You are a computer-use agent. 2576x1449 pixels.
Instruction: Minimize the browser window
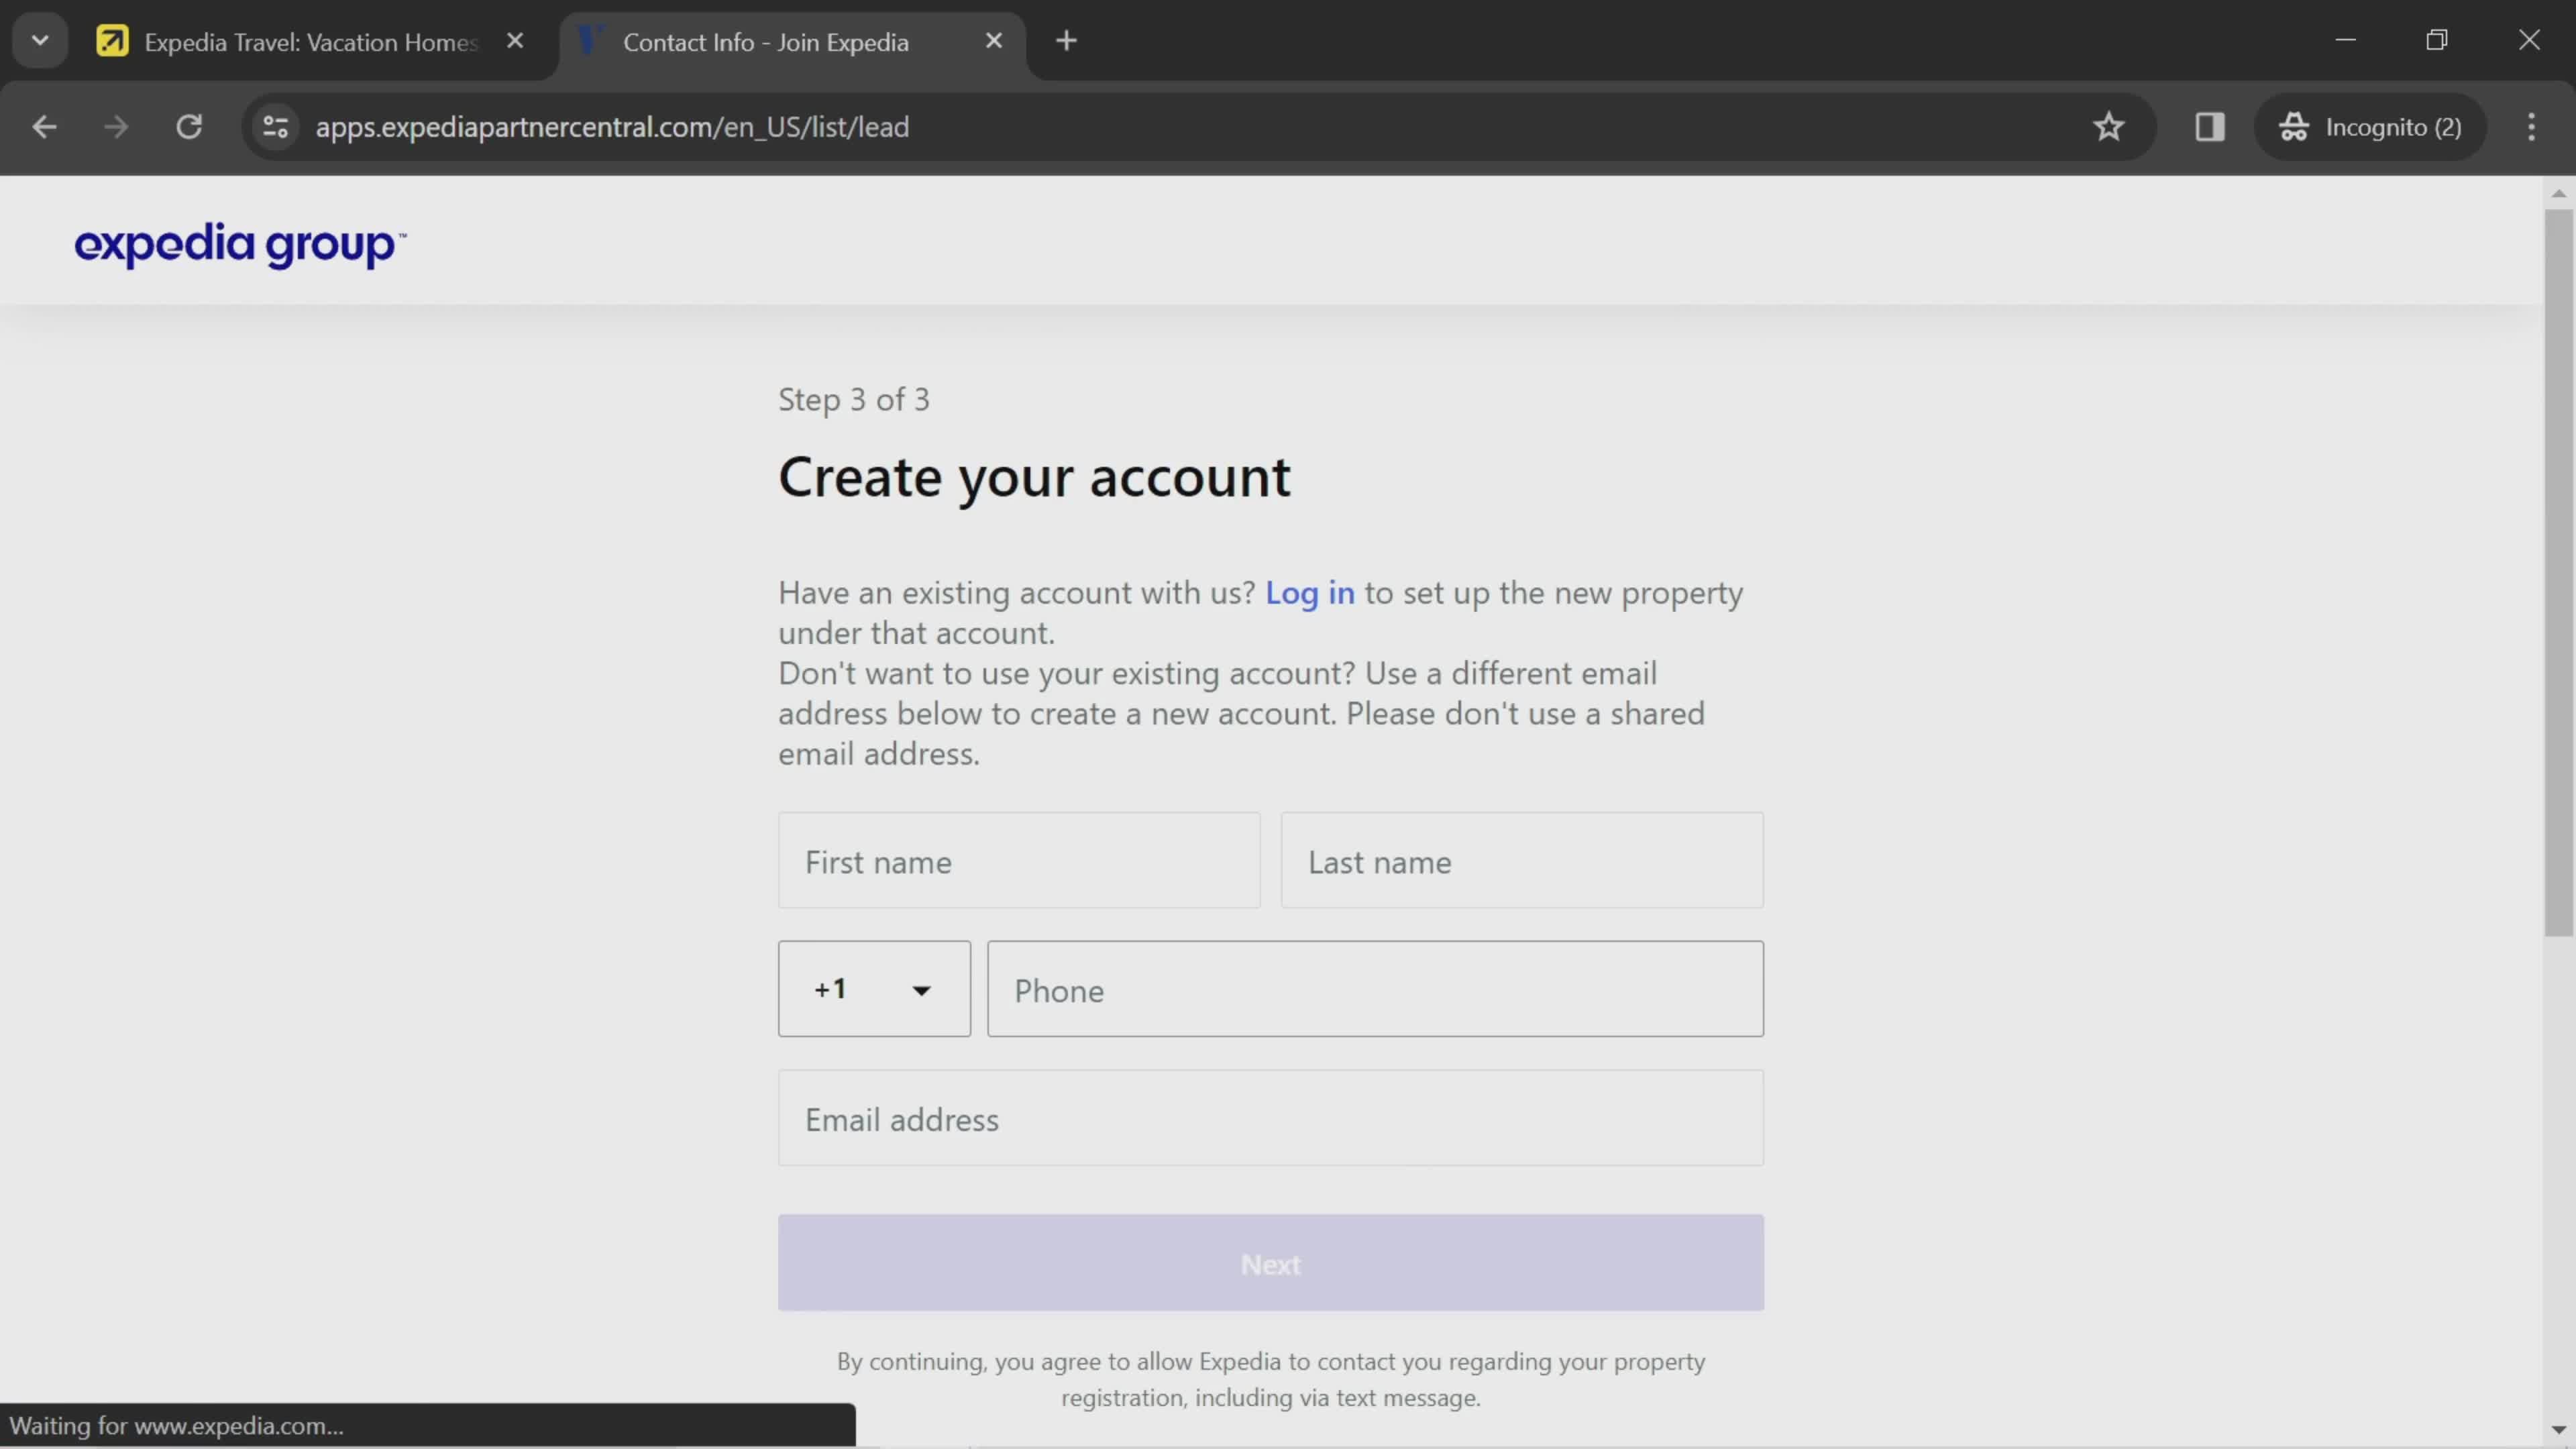(2346, 40)
